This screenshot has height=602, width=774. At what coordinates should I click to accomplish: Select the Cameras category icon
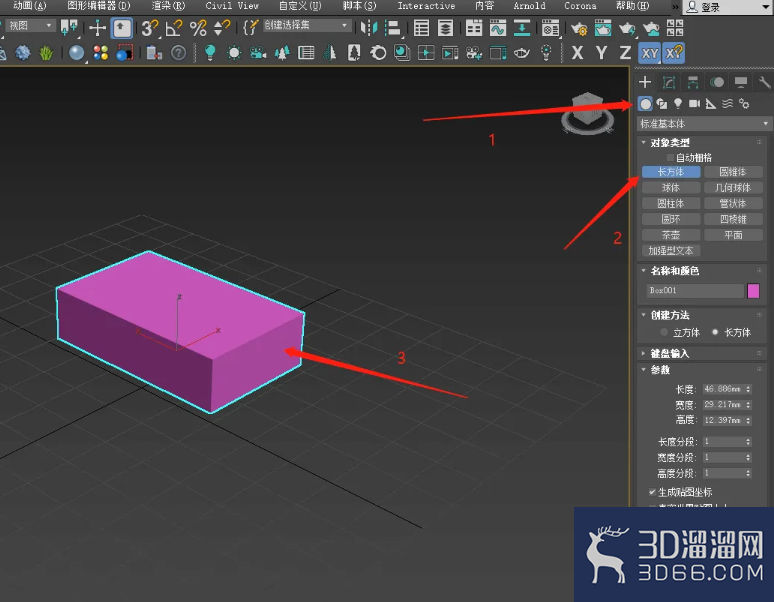695,104
